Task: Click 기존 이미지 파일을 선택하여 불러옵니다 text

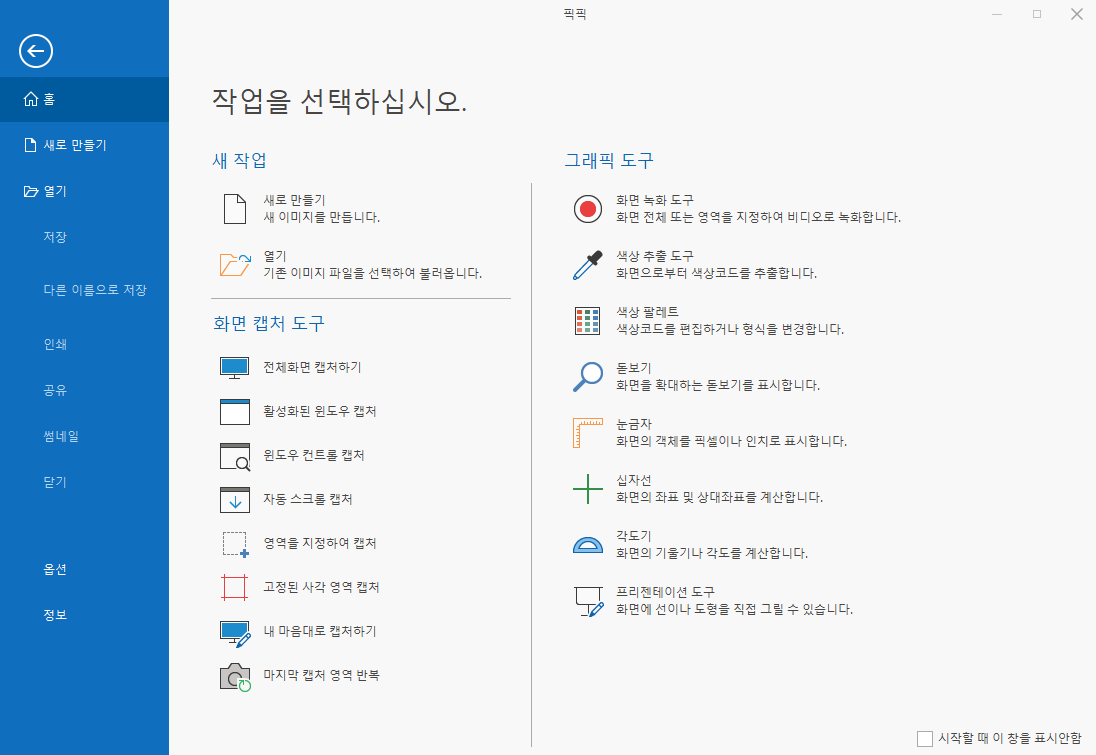Action: [x=373, y=273]
